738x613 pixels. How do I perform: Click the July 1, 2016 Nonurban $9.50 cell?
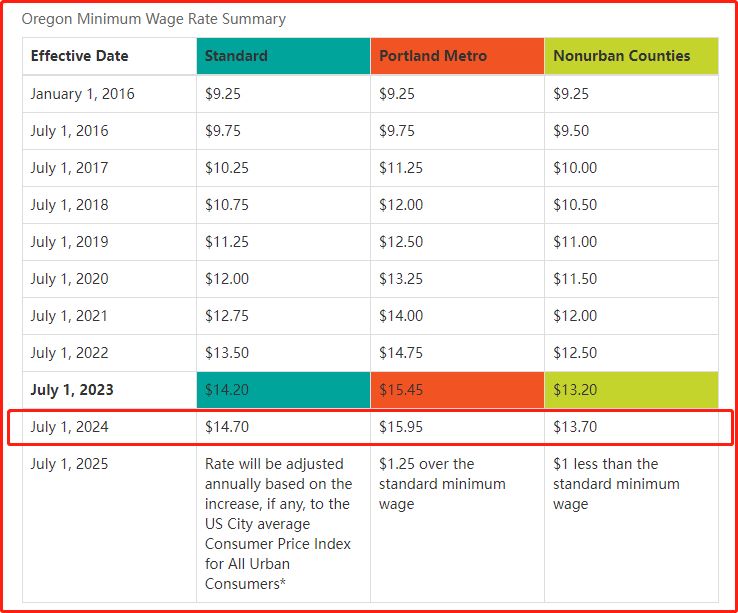[571, 131]
